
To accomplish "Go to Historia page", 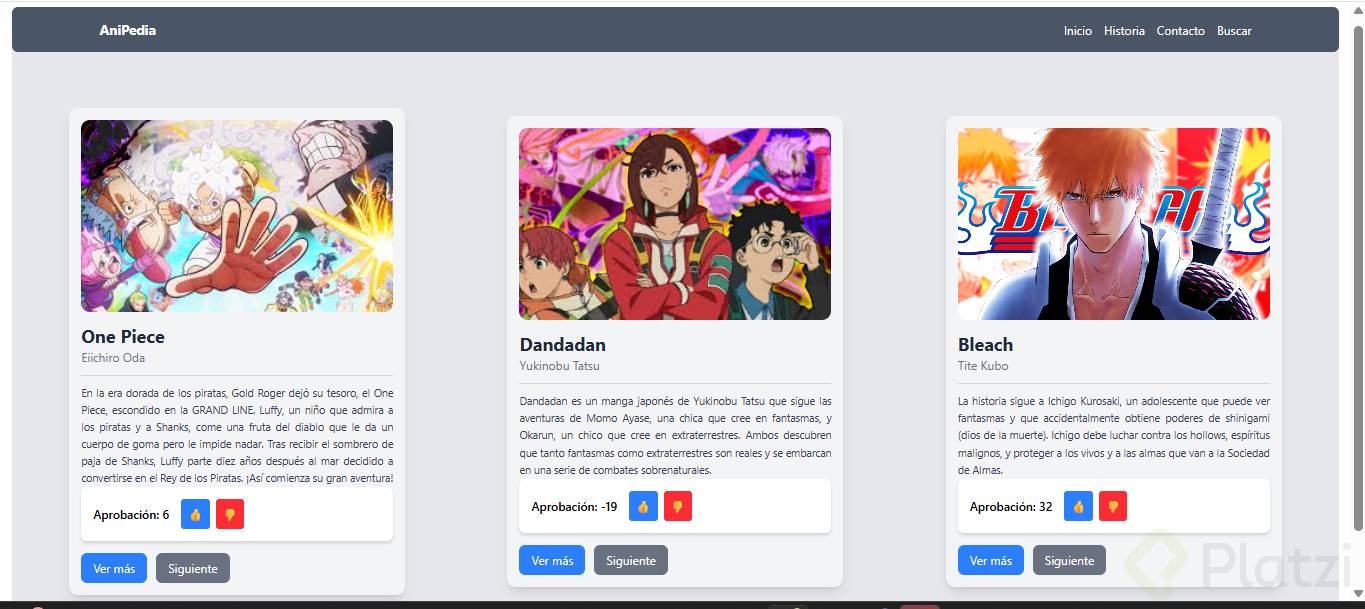I will pyautogui.click(x=1124, y=31).
